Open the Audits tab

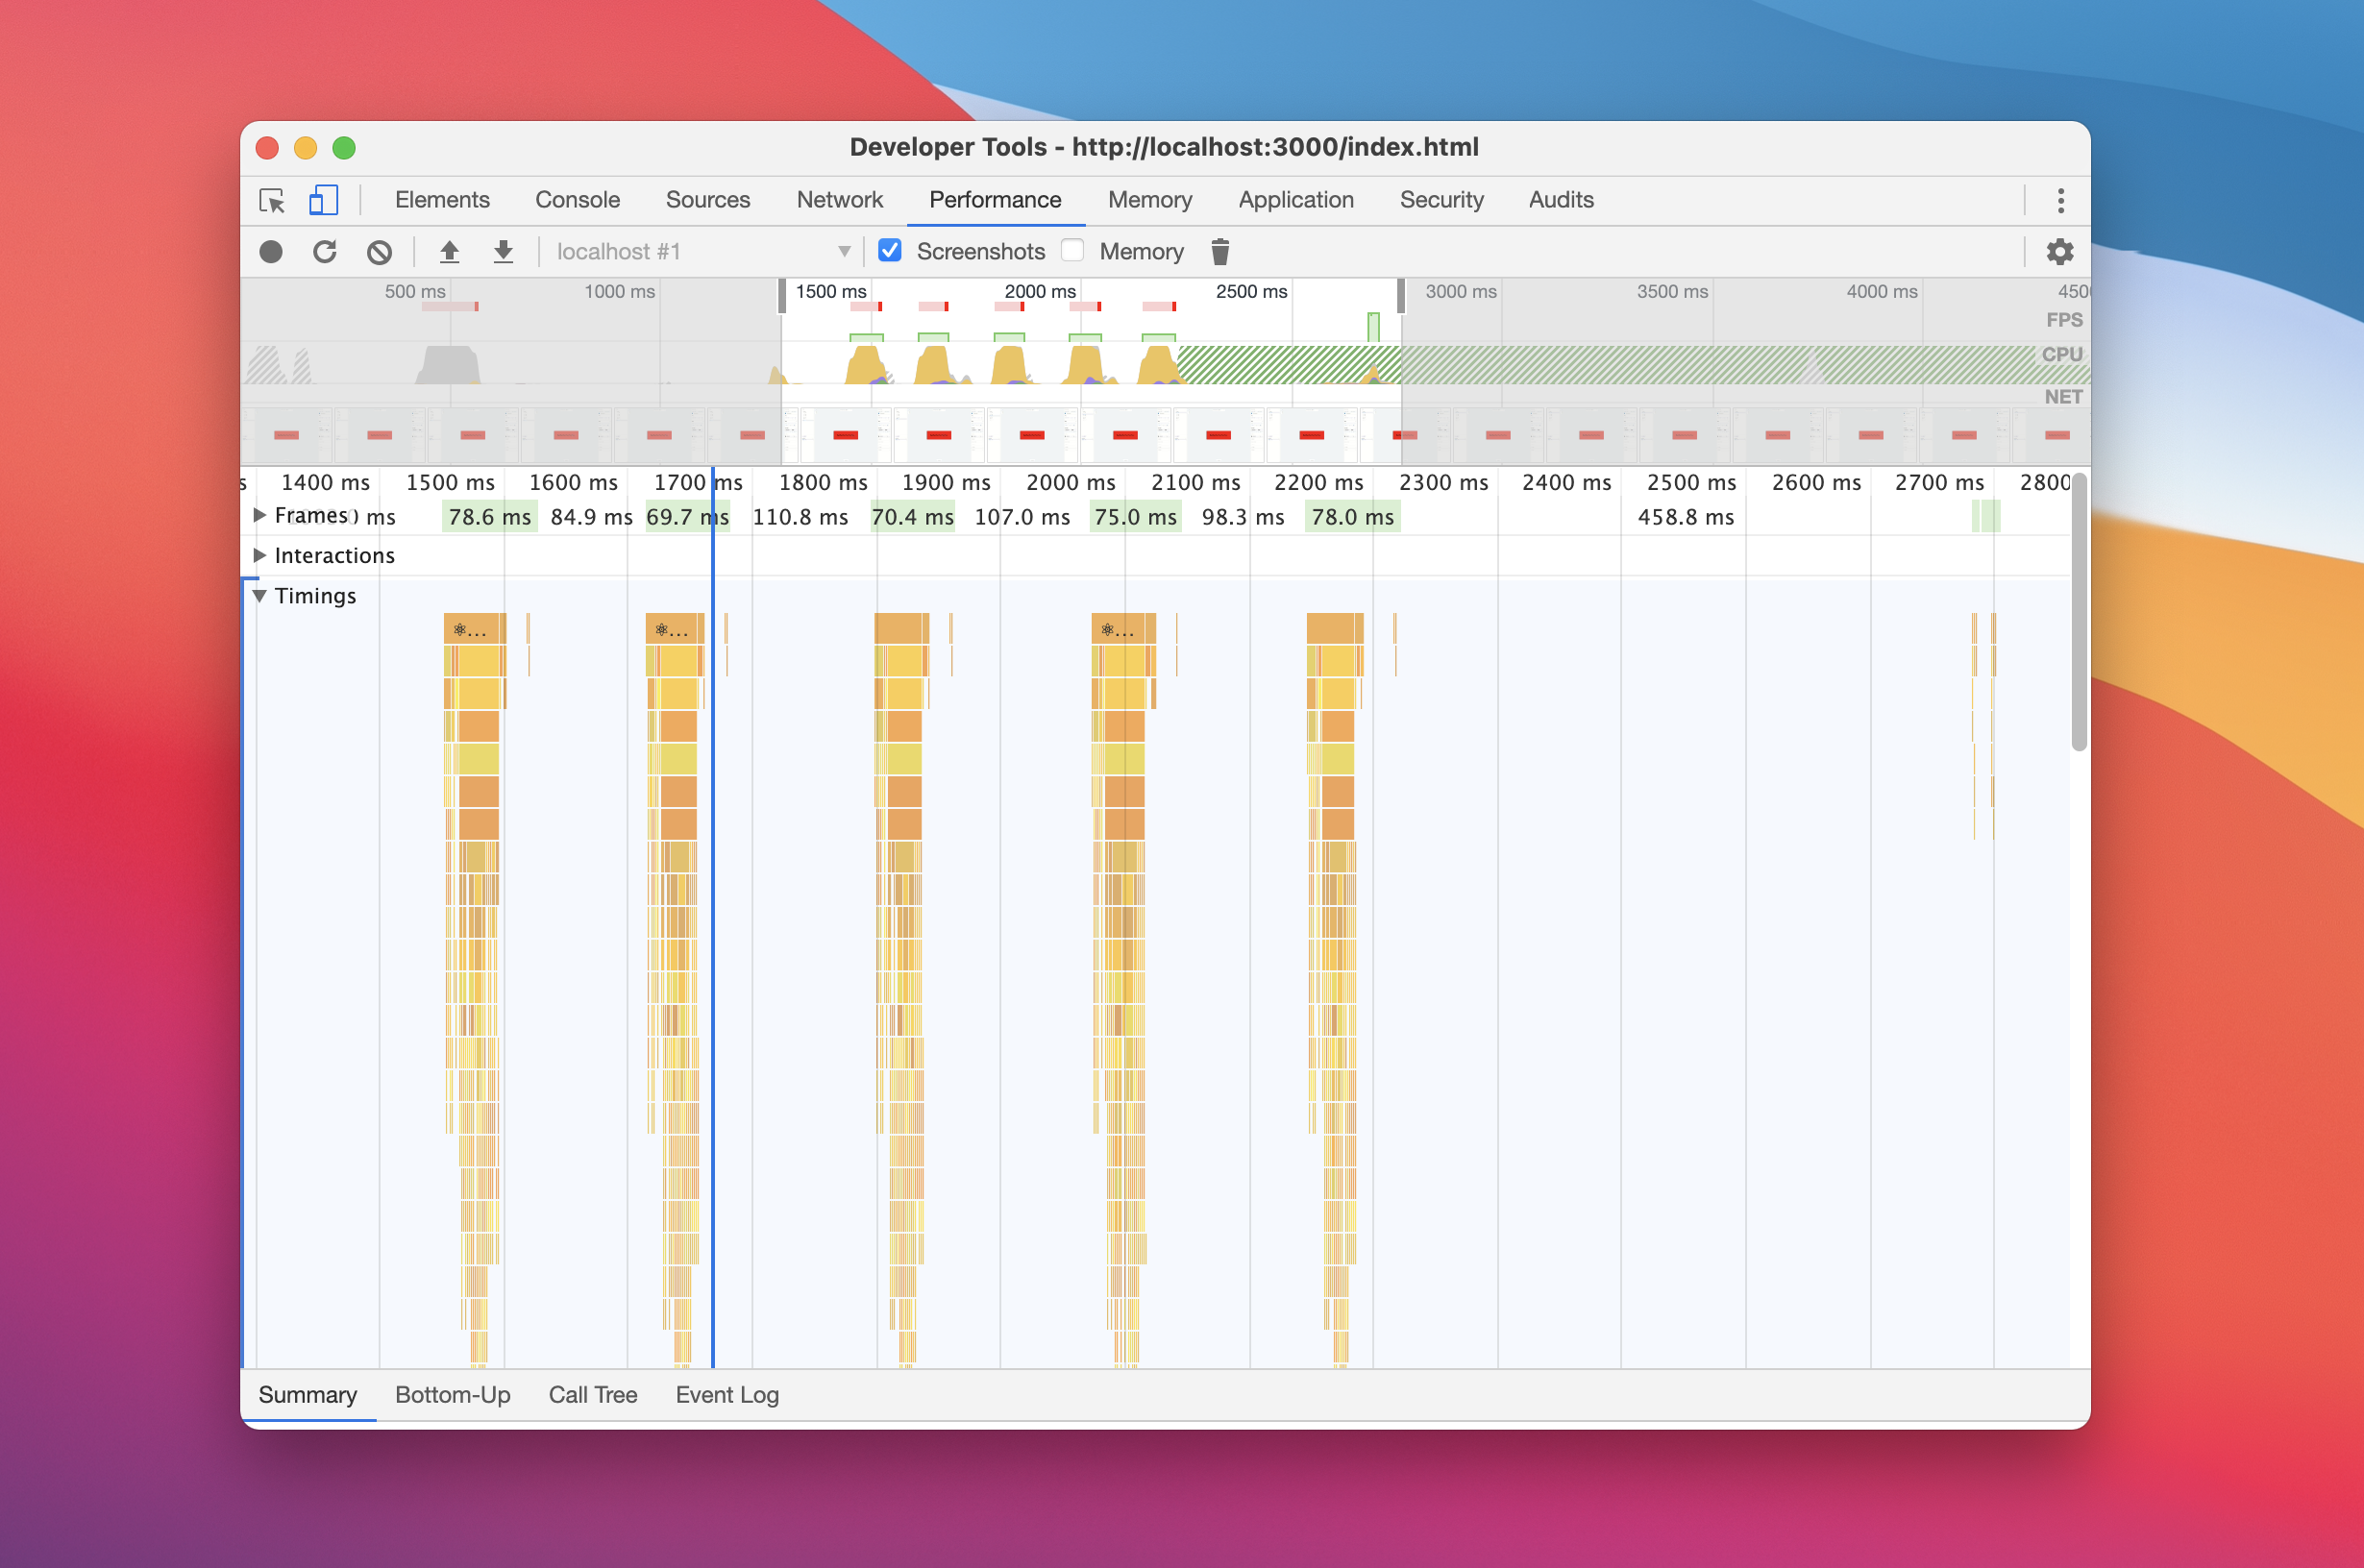[1561, 200]
